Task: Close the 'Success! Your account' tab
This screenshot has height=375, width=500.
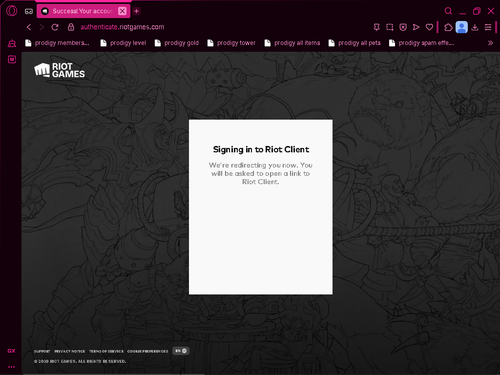Action: (122, 11)
